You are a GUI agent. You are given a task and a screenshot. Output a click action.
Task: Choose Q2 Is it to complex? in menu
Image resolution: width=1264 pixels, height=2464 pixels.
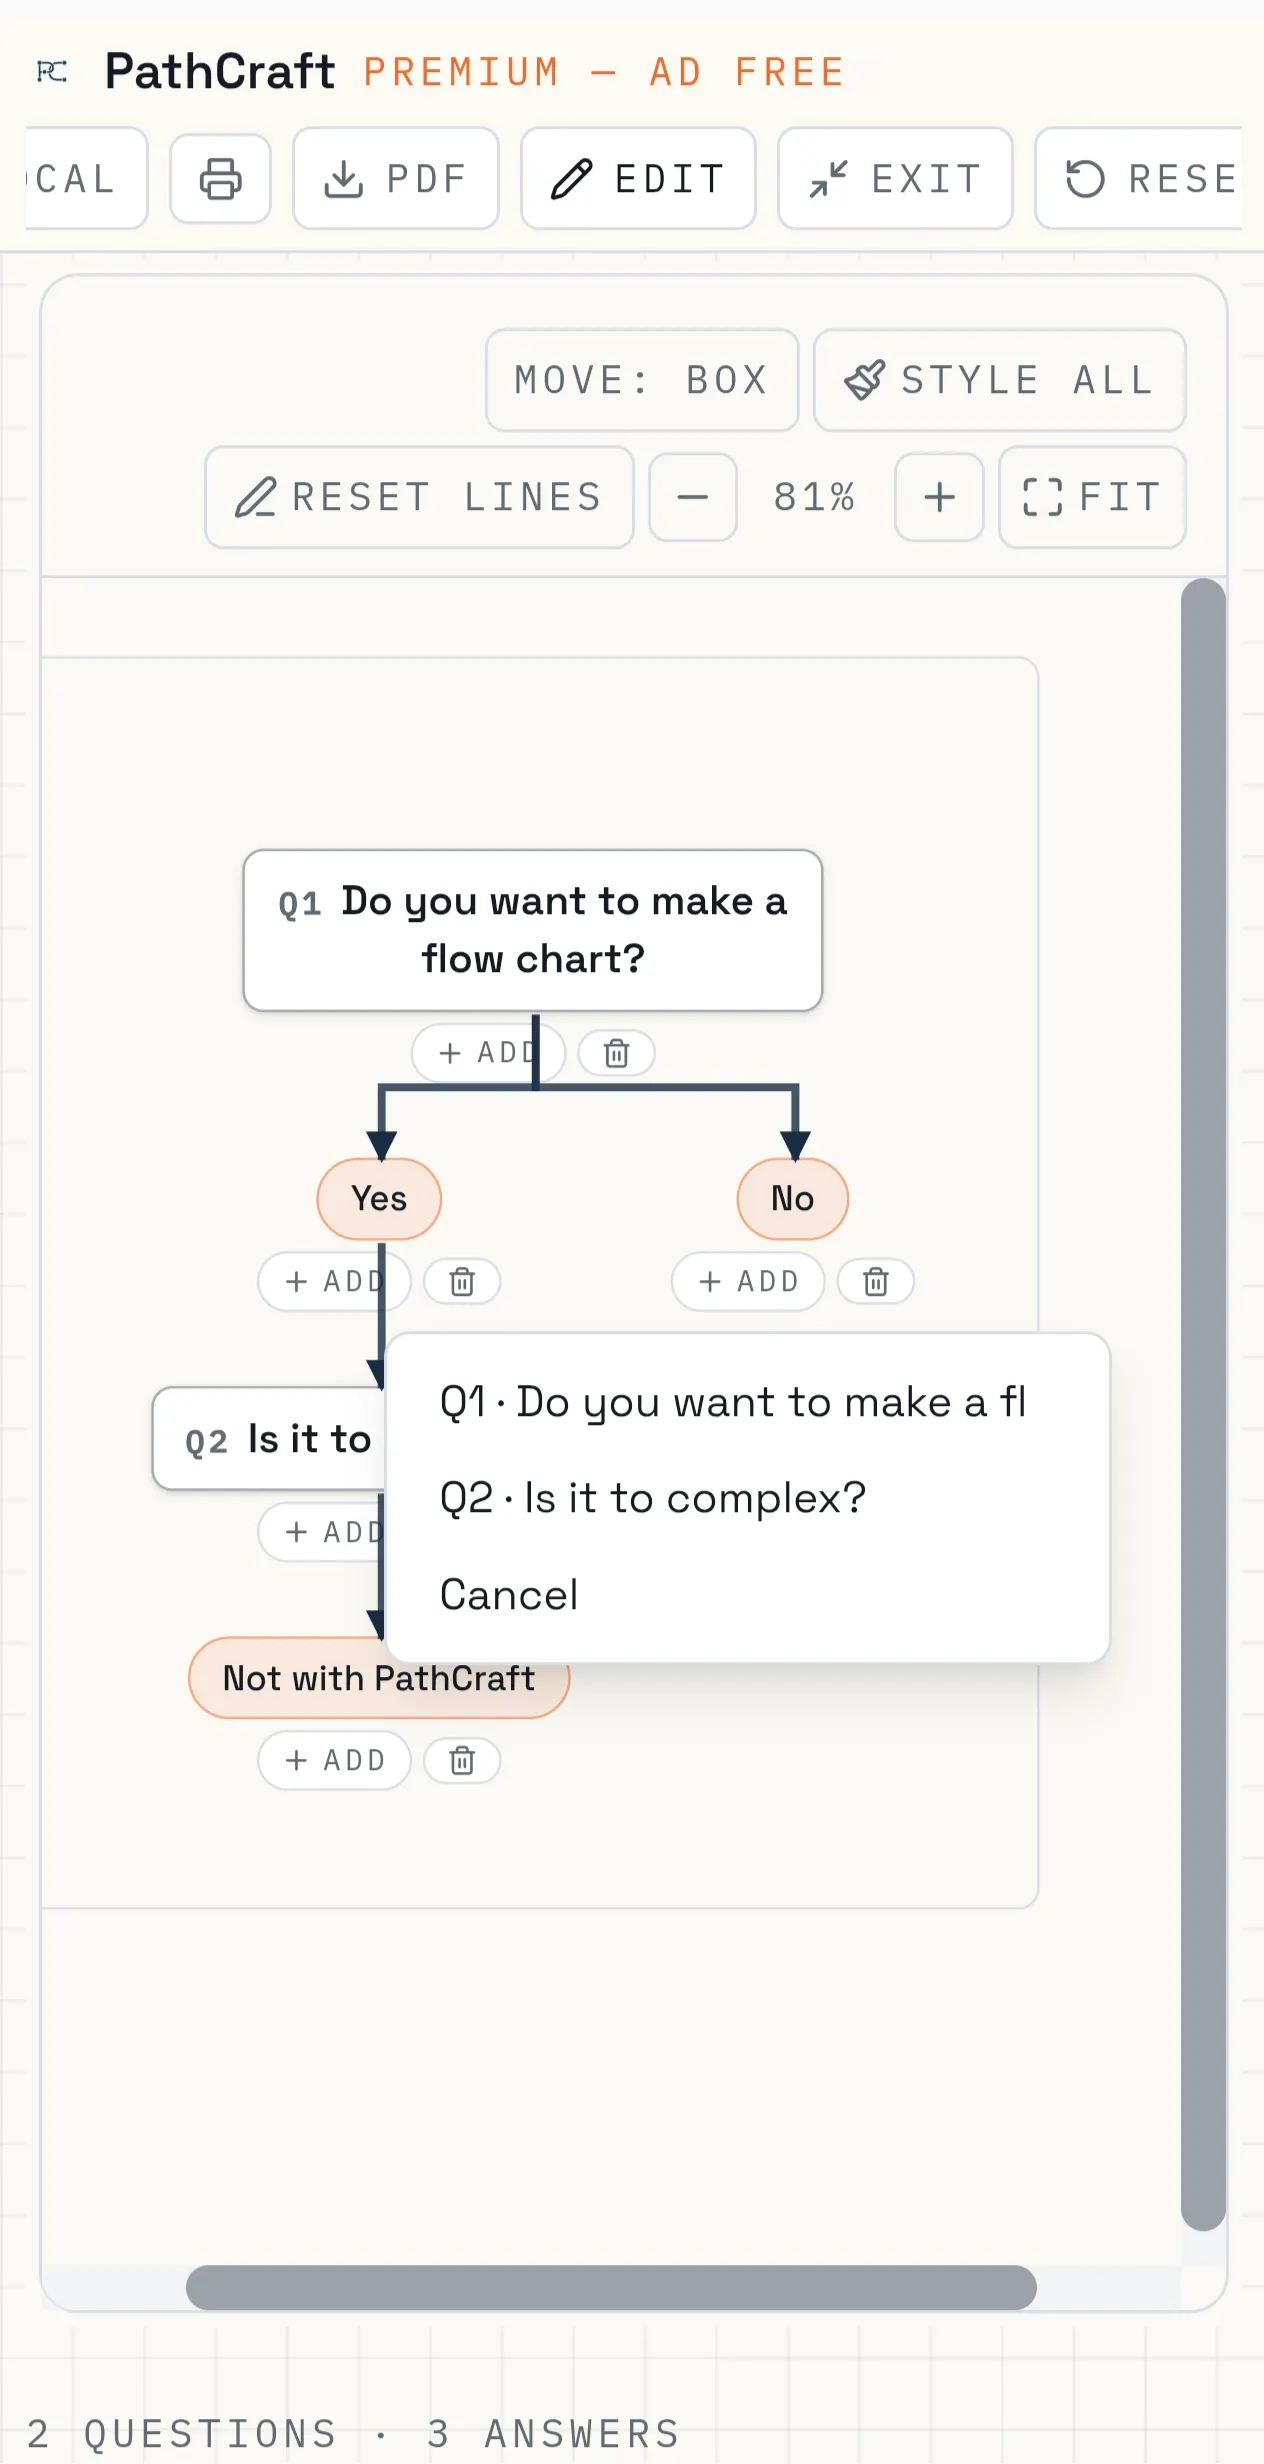[x=747, y=1498]
